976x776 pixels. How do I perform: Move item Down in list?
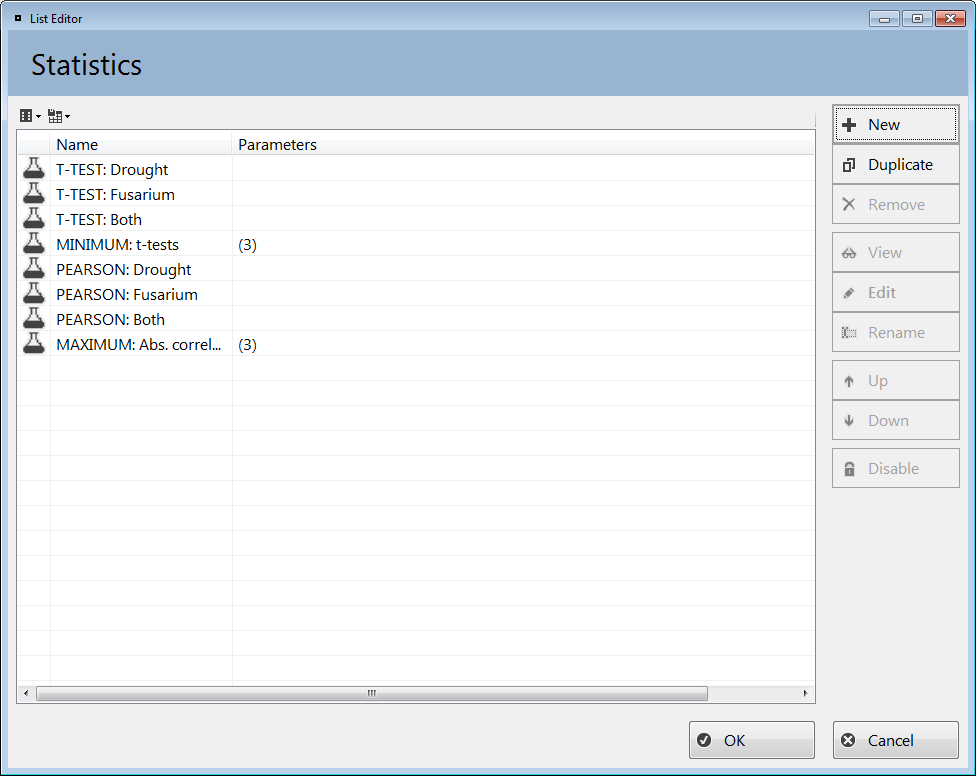coord(895,420)
